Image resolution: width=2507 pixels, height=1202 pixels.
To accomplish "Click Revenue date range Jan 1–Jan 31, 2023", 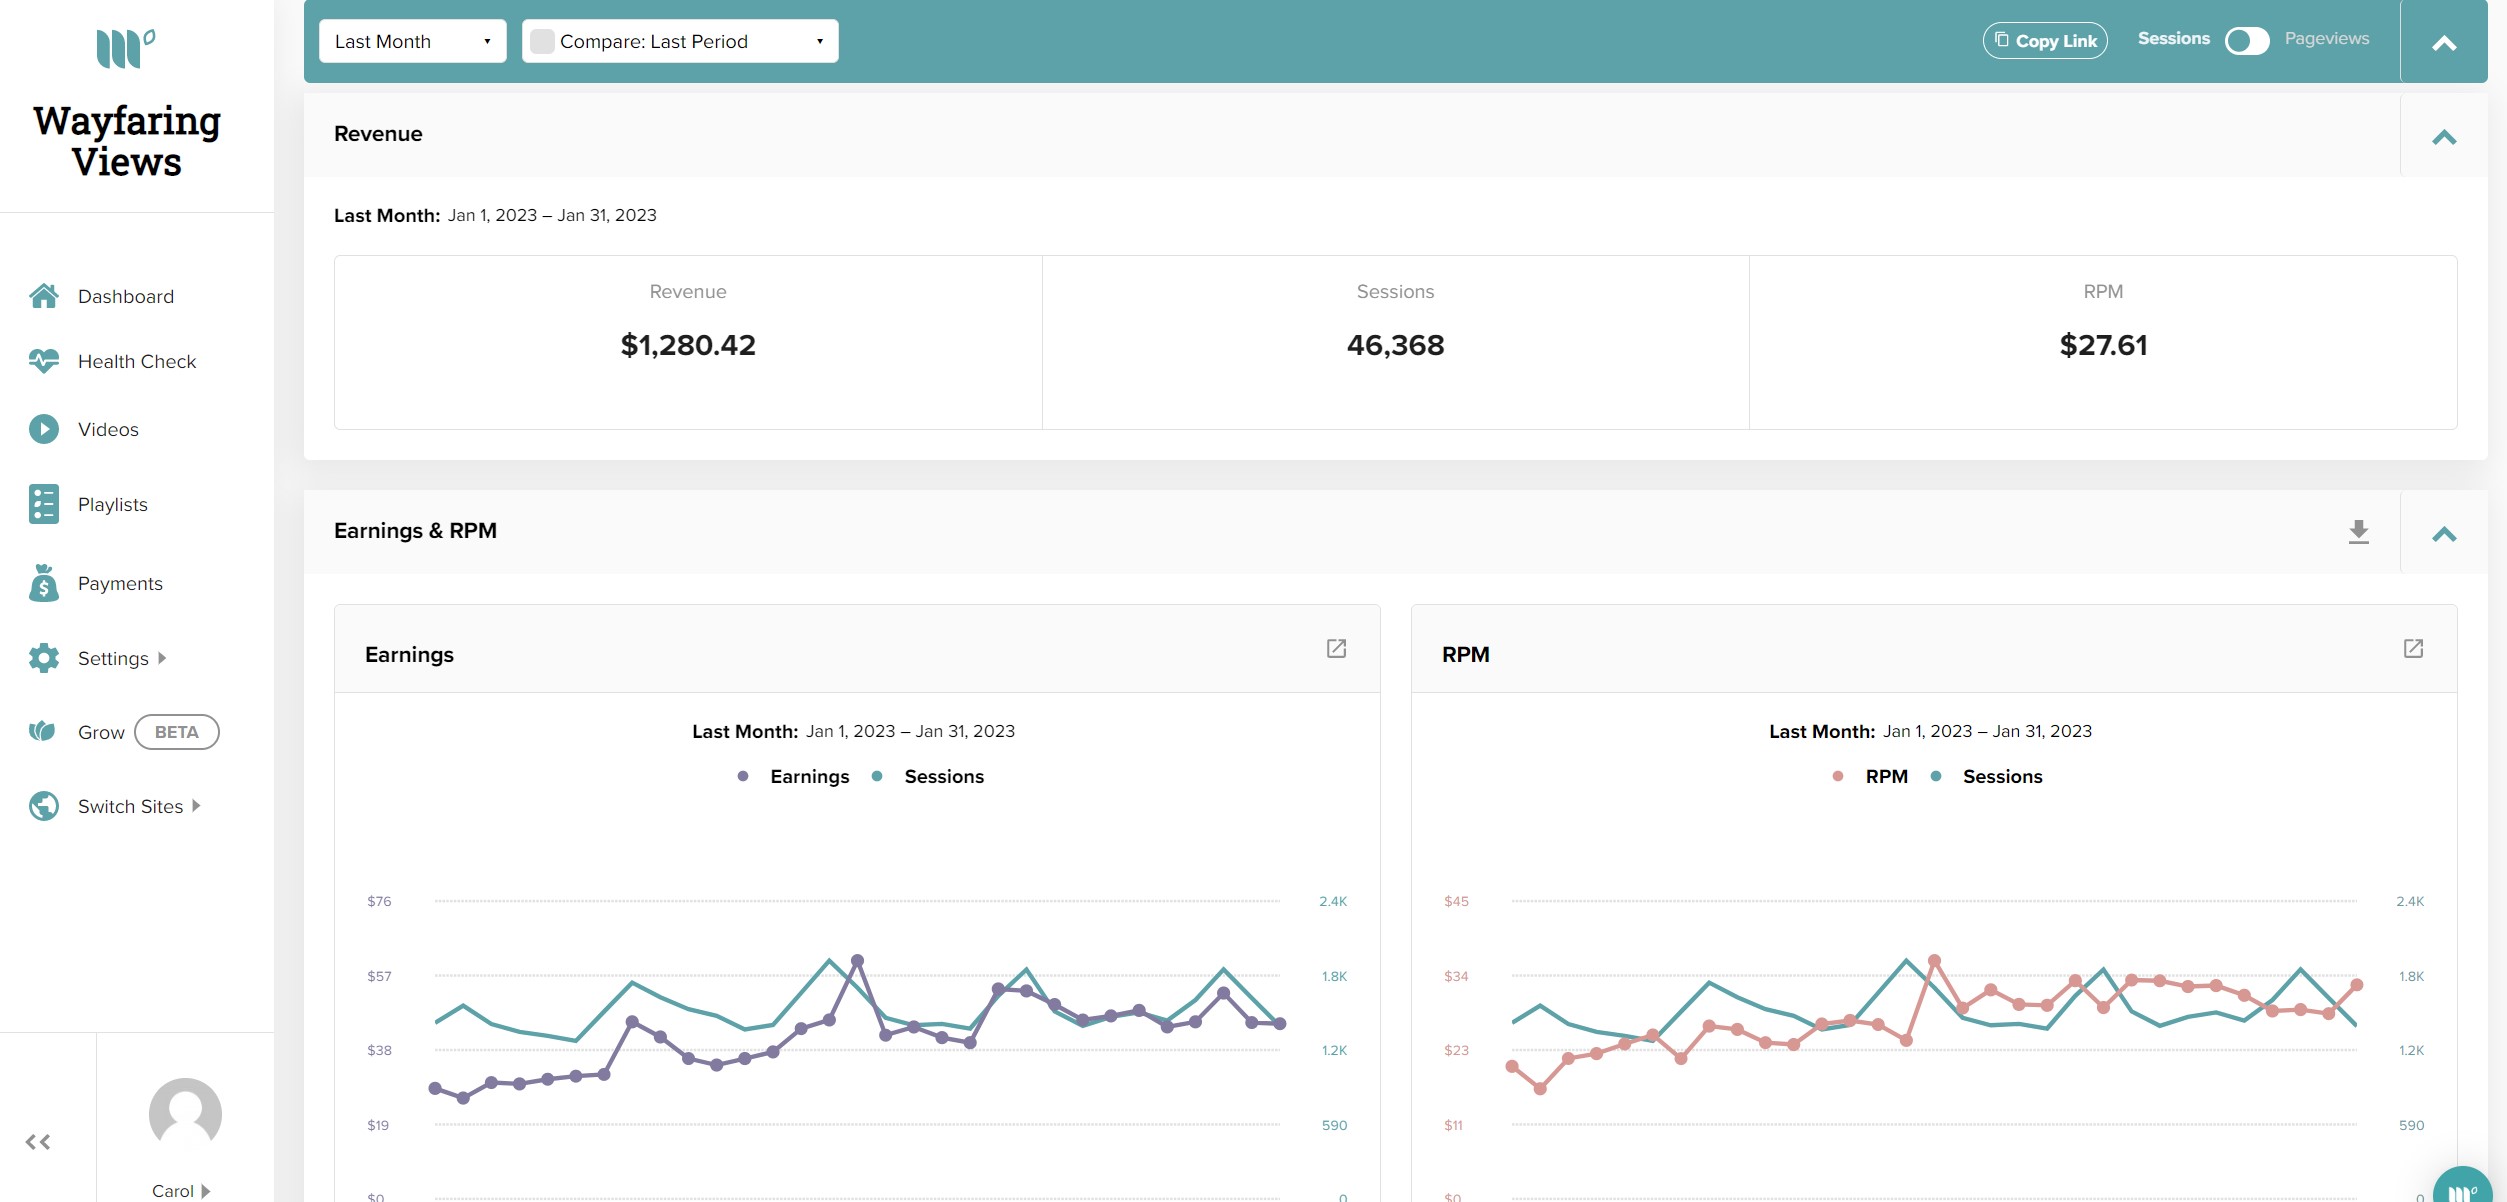I will (552, 216).
